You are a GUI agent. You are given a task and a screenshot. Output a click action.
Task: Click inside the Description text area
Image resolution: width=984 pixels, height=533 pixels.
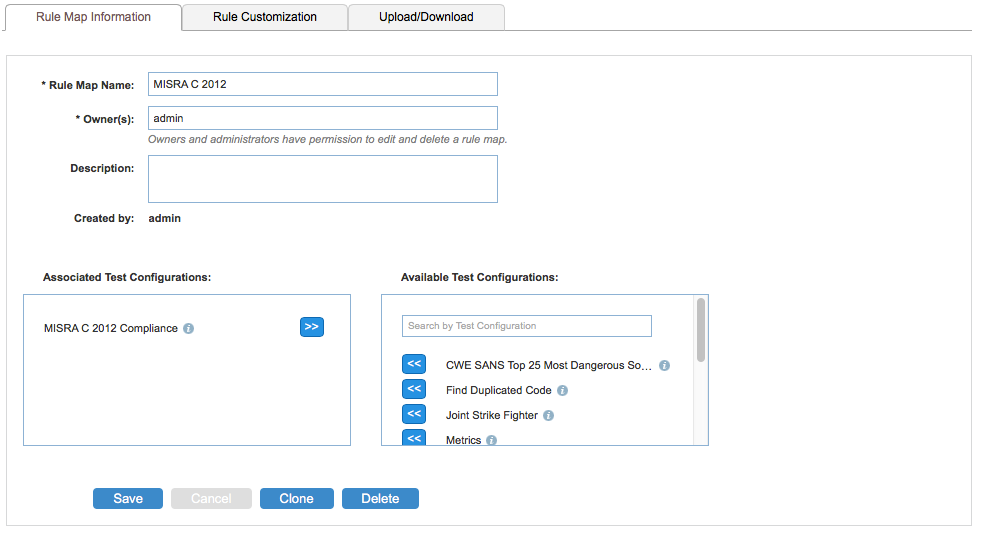[x=323, y=179]
